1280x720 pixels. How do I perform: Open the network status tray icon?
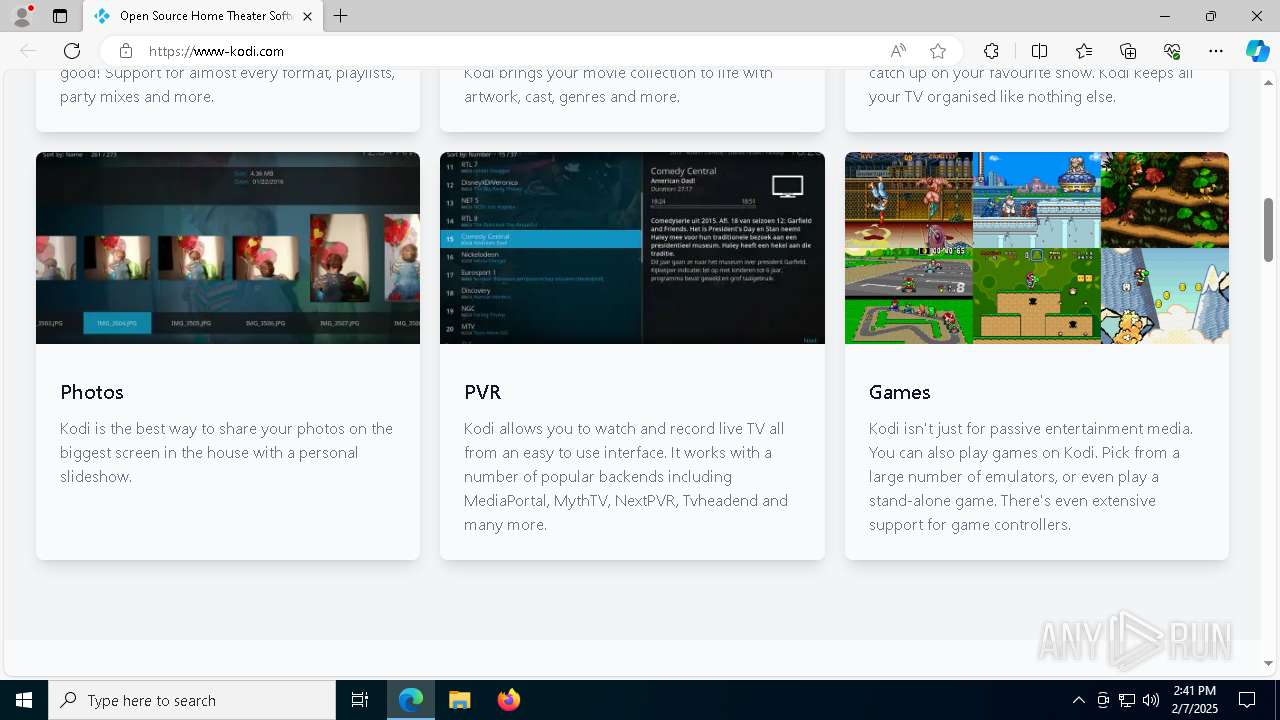[x=1127, y=700]
